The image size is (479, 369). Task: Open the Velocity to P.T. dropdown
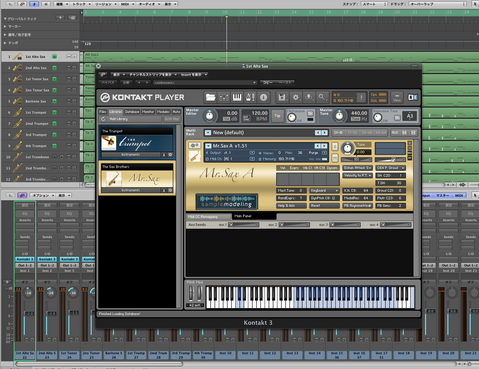(358, 176)
